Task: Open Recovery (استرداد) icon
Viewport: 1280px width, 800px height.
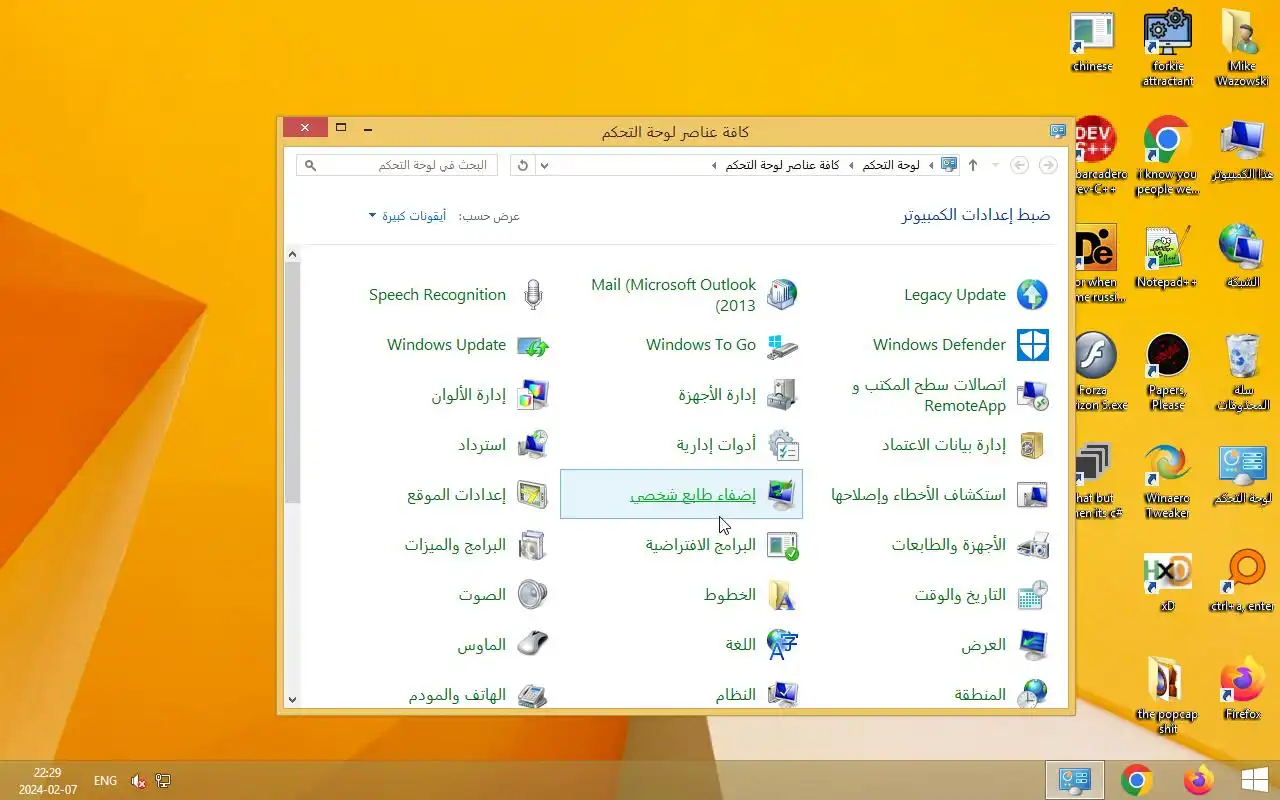Action: pos(533,445)
